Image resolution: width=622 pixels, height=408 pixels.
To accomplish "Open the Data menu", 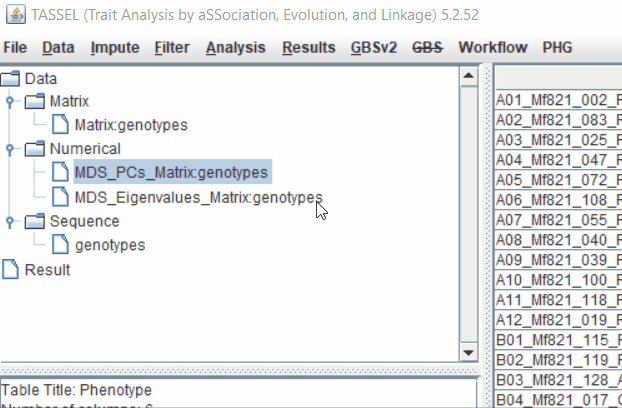I will [x=58, y=48].
